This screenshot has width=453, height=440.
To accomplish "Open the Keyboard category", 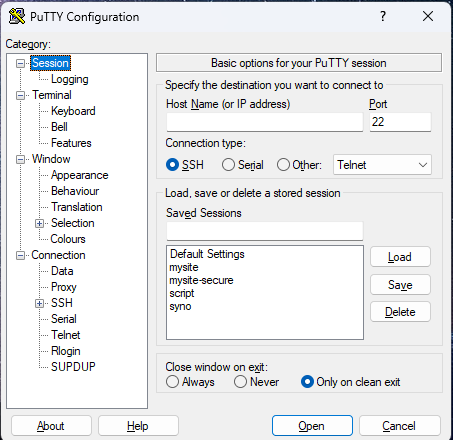I will (x=73, y=111).
